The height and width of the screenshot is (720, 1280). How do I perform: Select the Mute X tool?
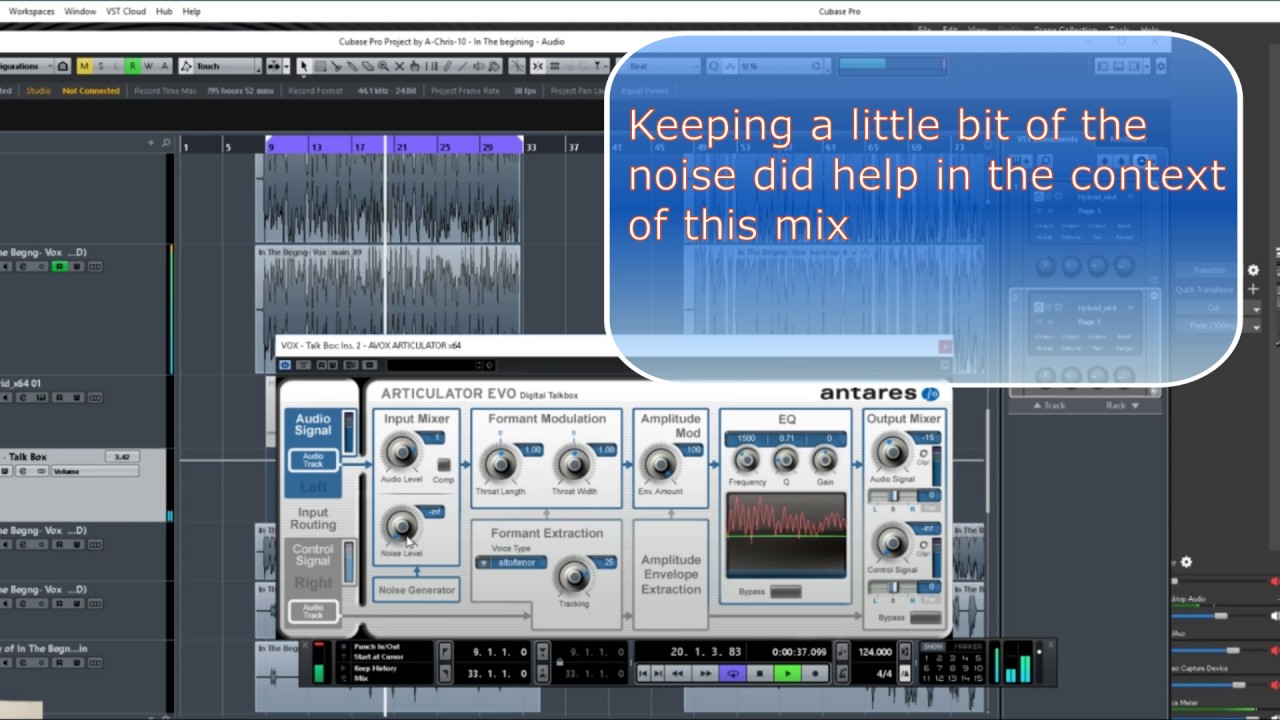pyautogui.click(x=399, y=66)
